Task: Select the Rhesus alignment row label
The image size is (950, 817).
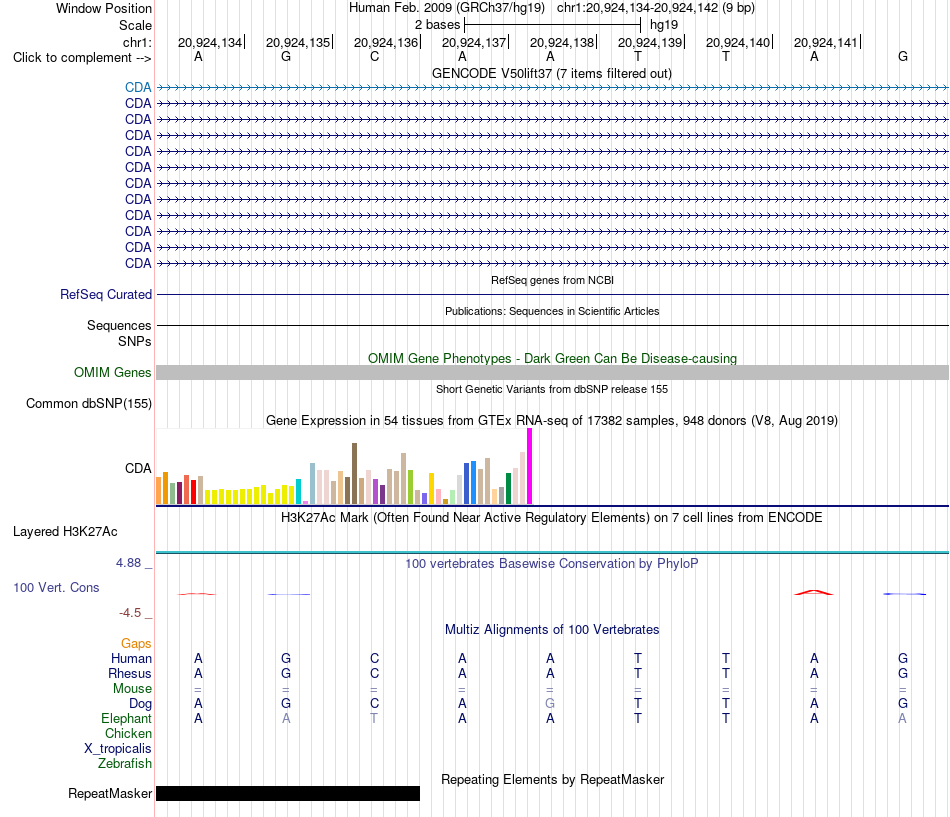Action: point(130,673)
